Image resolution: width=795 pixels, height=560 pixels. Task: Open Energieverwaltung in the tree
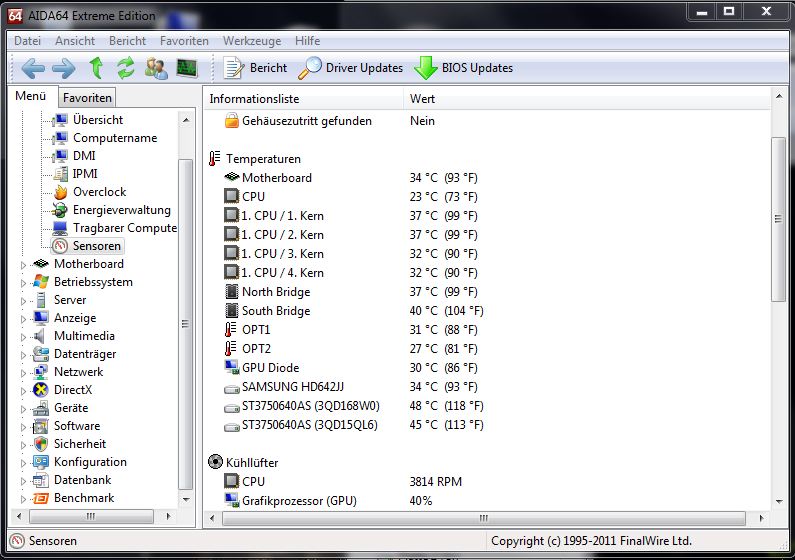pos(122,210)
